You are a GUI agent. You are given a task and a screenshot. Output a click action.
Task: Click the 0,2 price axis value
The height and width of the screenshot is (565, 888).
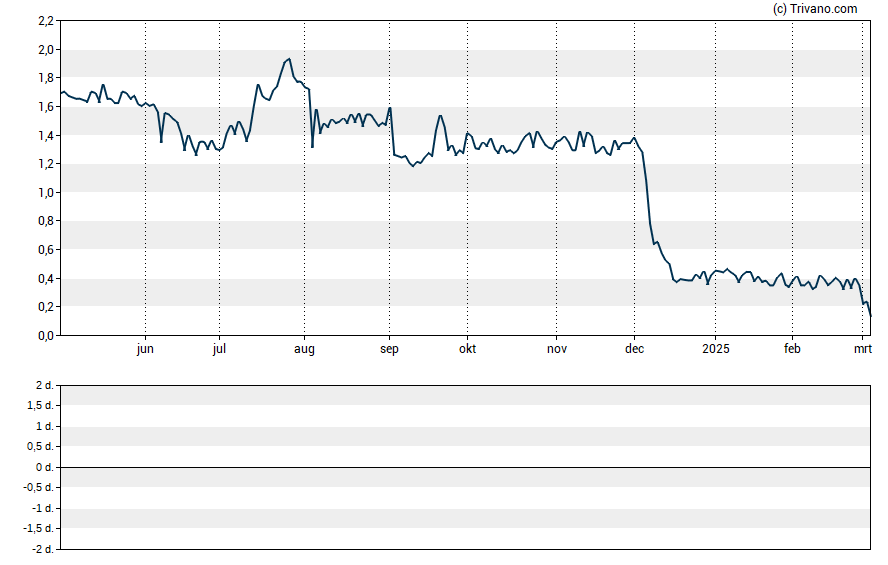[46, 307]
